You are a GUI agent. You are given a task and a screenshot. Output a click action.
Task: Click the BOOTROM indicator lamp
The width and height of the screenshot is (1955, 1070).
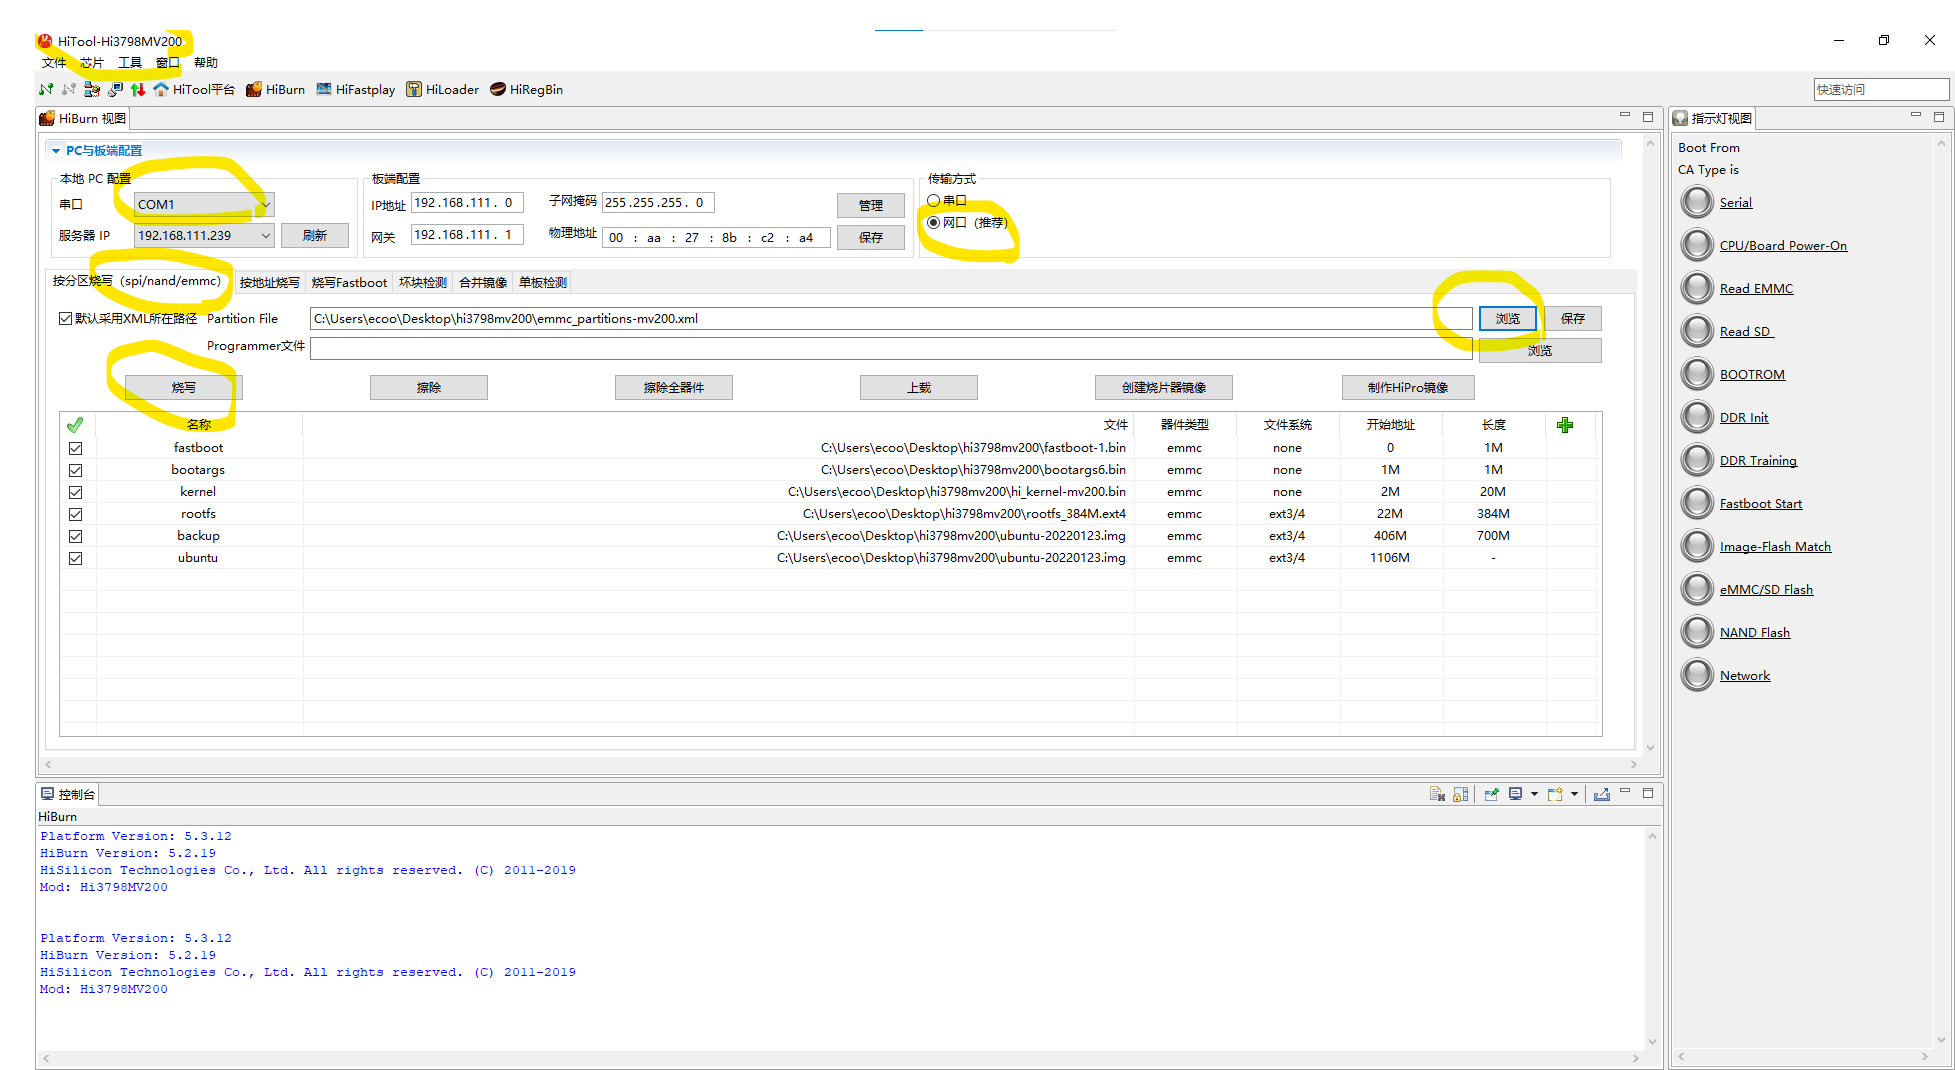(x=1697, y=374)
